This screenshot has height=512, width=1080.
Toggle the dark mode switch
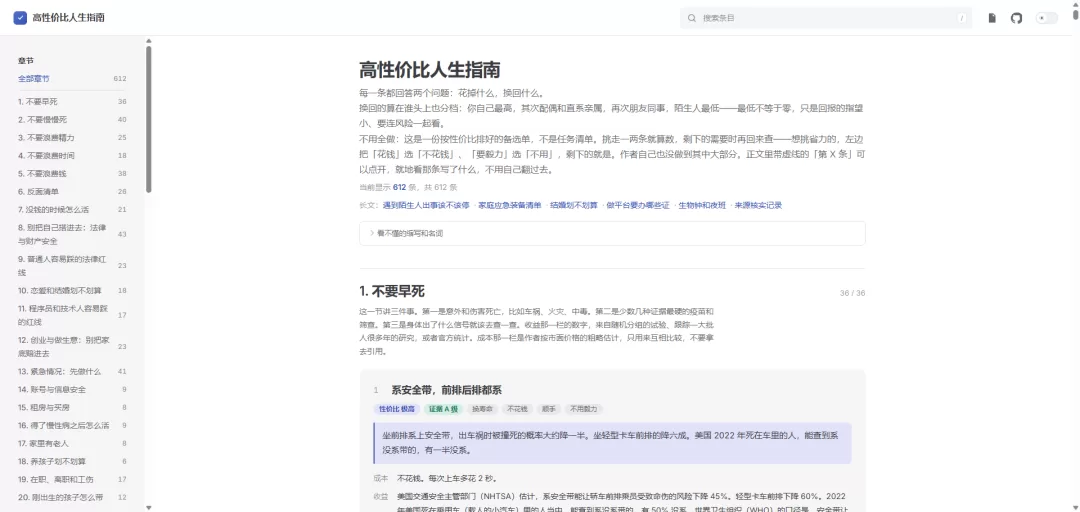(x=1046, y=18)
